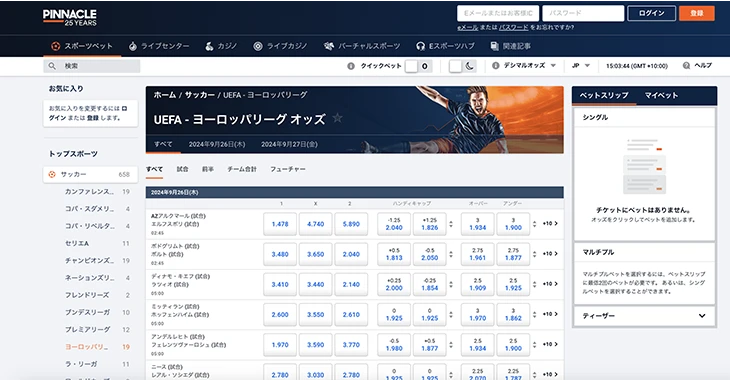Viewport: 730px width, 380px height.
Task: Switch to the 試合 market tab
Action: [x=182, y=169]
